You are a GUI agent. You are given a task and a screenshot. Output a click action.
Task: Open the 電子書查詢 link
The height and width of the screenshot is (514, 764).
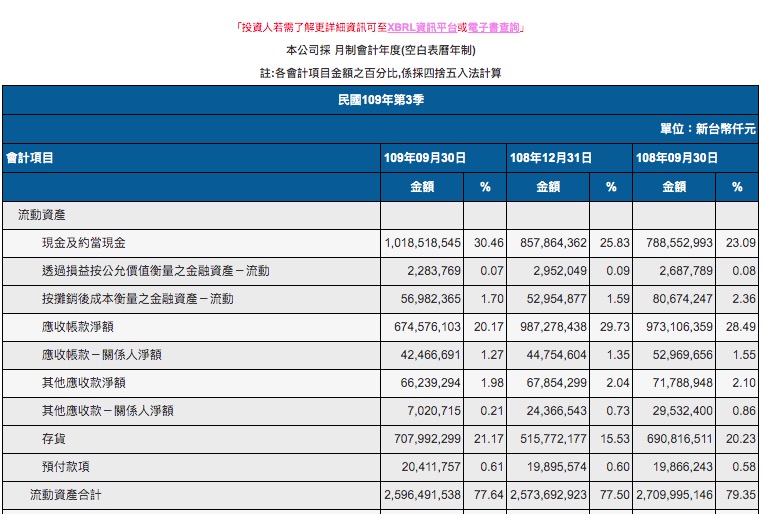pos(494,28)
